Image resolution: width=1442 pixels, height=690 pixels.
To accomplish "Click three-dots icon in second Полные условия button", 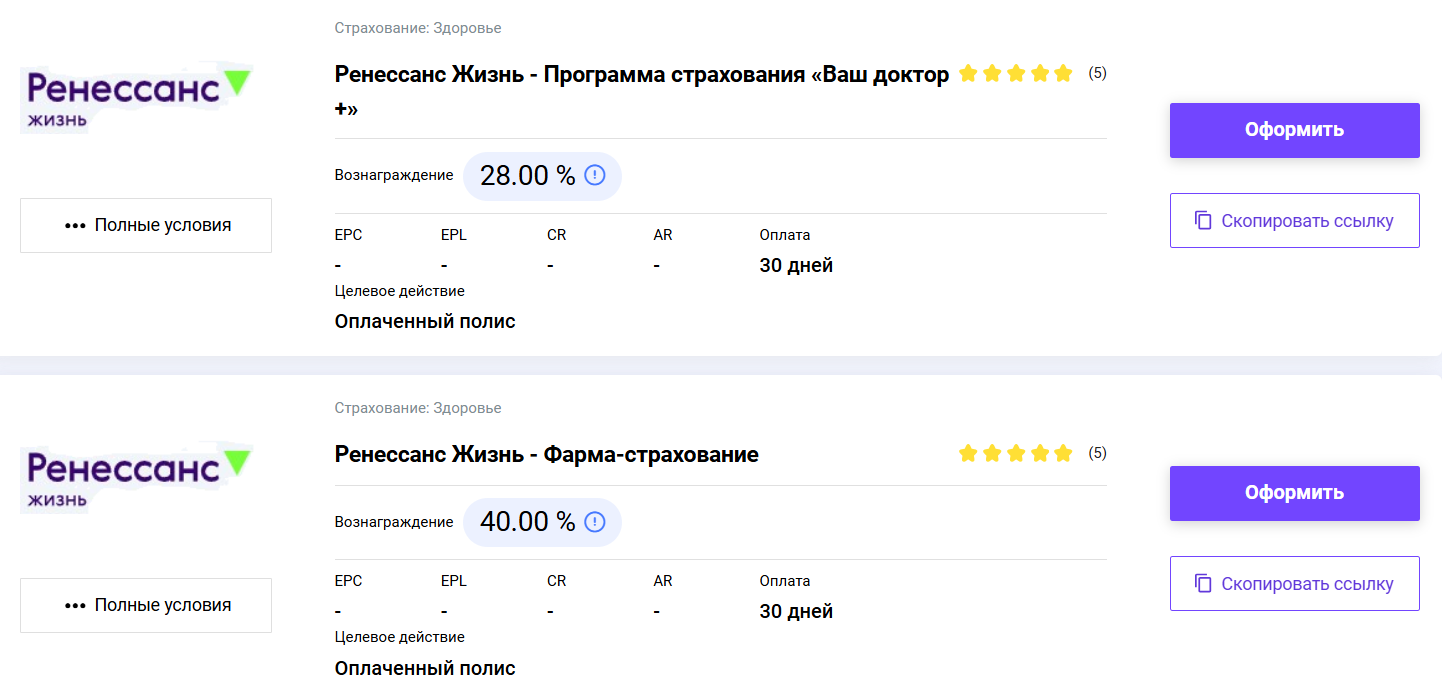I will click(75, 606).
